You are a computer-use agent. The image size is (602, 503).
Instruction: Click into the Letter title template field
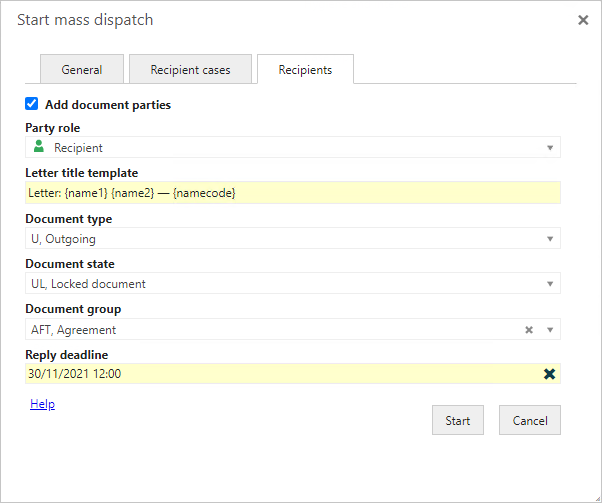click(x=292, y=193)
